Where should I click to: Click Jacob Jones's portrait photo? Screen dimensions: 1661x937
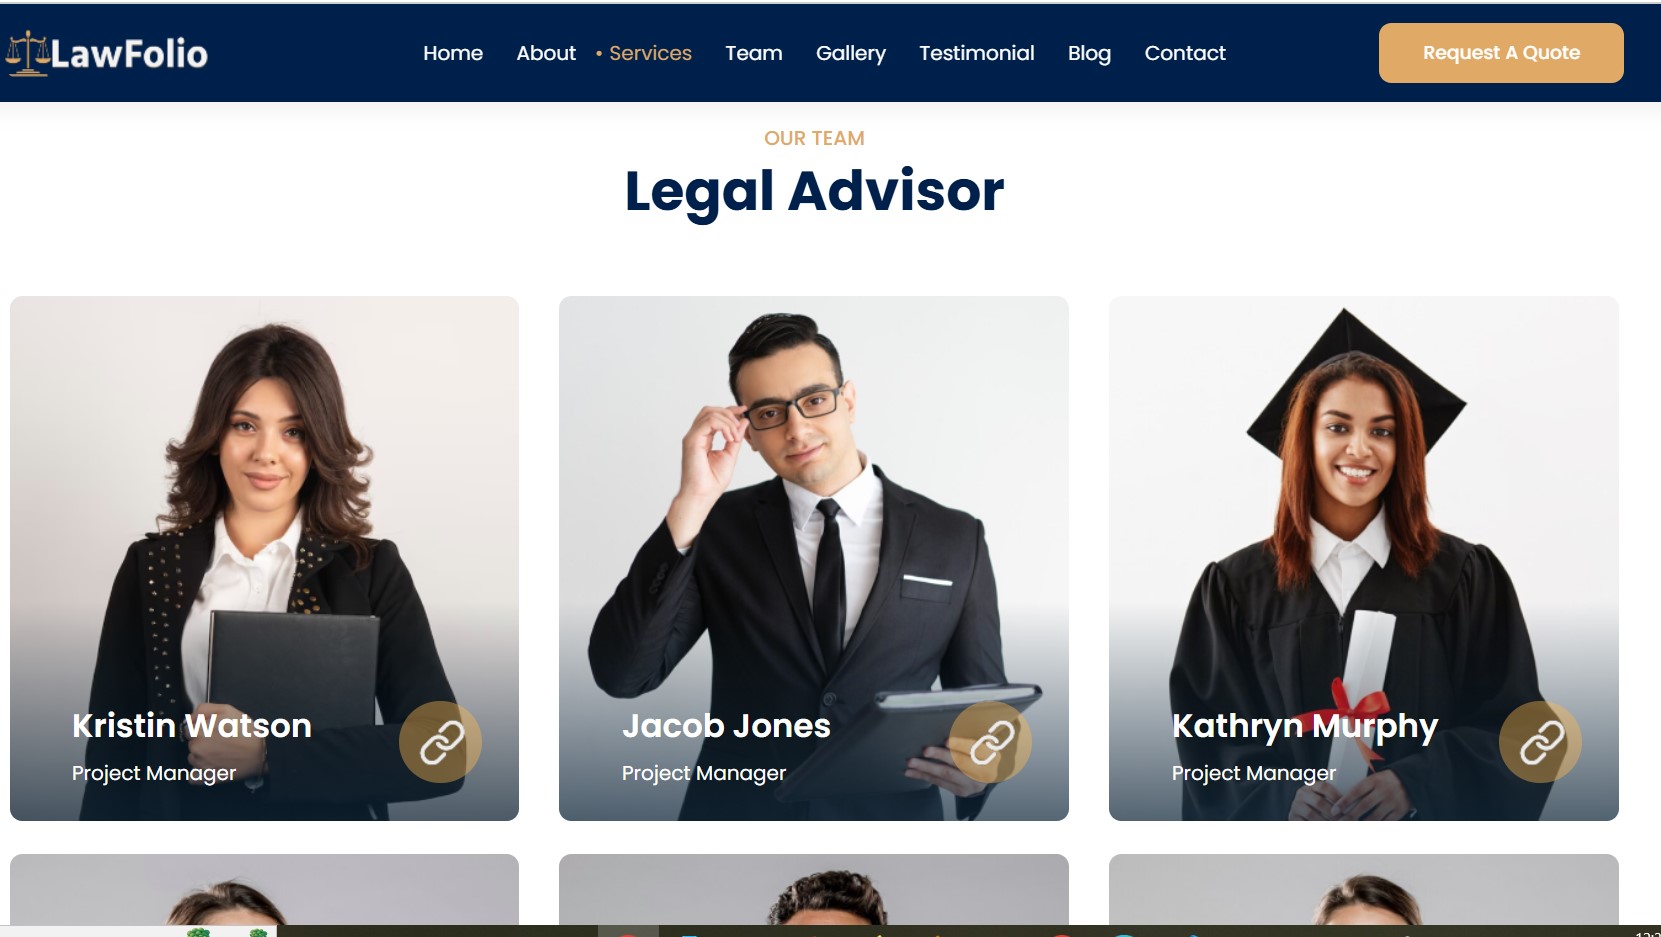click(x=814, y=500)
